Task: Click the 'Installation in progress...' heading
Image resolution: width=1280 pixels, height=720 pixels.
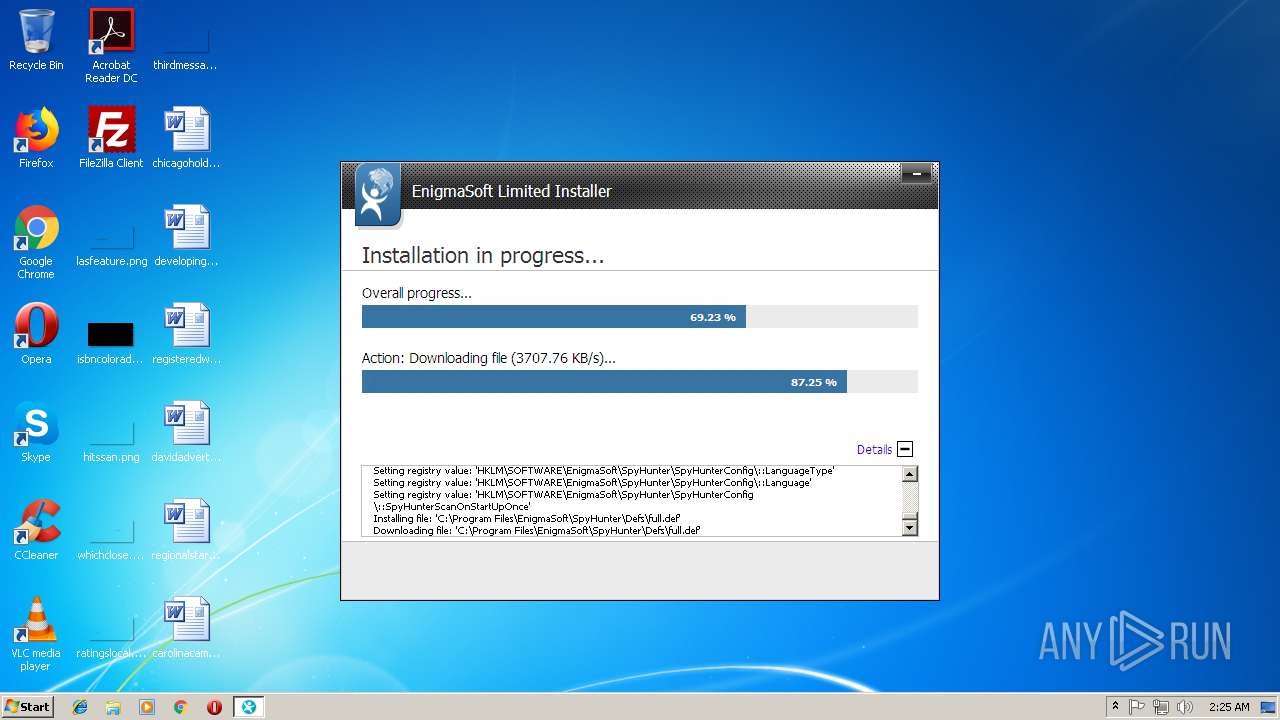Action: click(482, 256)
